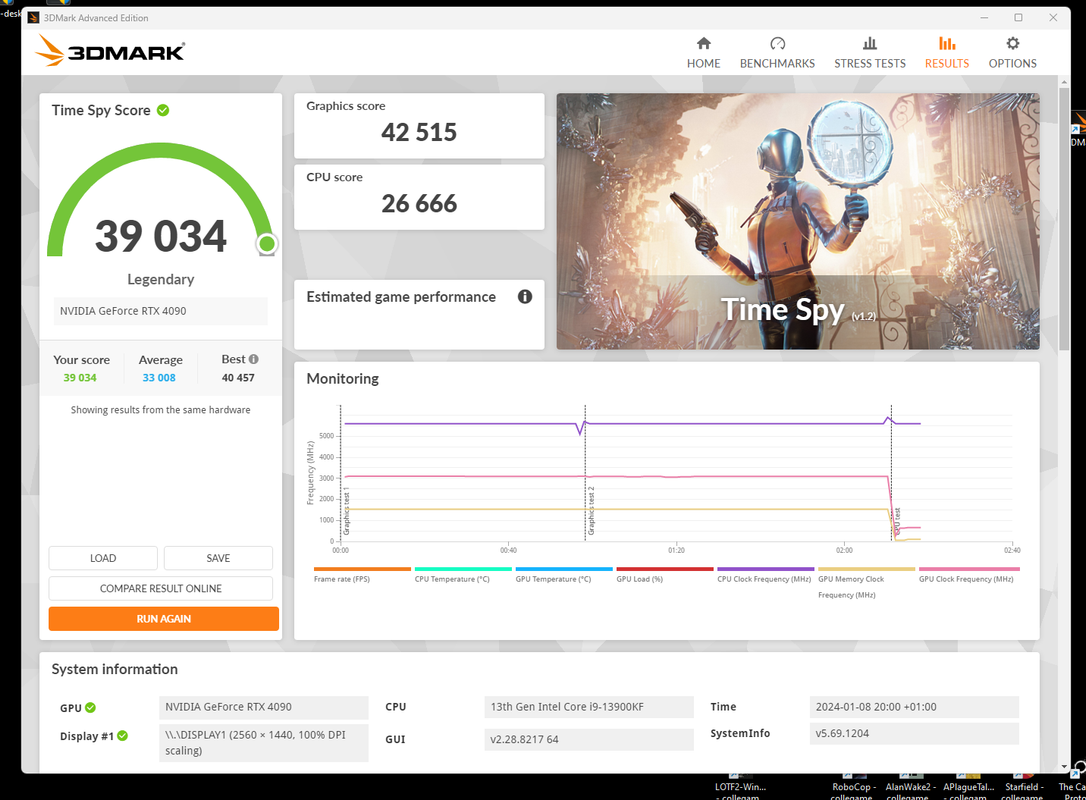Open the OPTIONS tab
The height and width of the screenshot is (800, 1086).
1012,53
